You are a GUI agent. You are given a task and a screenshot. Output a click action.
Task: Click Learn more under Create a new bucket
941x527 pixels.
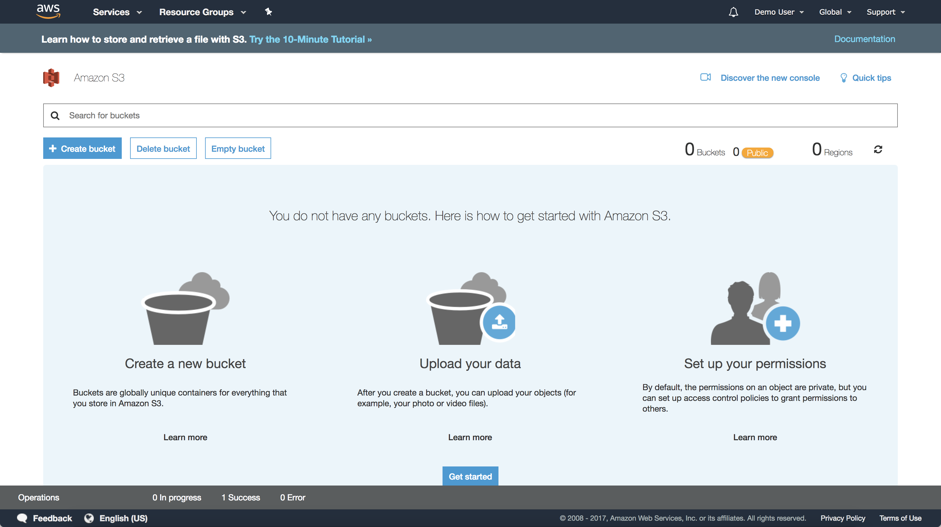185,437
